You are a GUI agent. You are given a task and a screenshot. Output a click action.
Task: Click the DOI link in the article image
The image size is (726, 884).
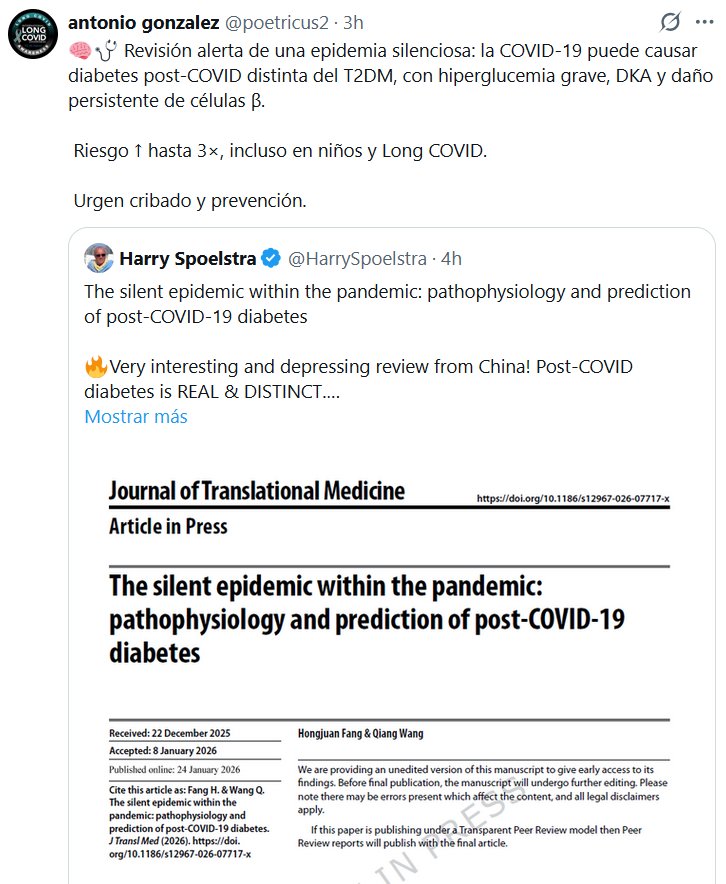[x=572, y=498]
